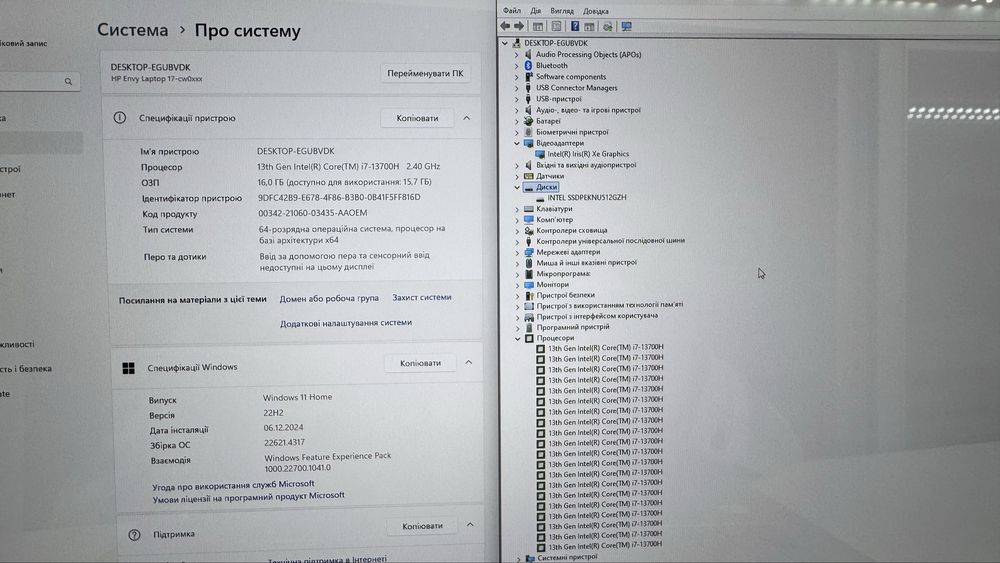Expand the Біометричні пристрої node
This screenshot has width=1000, height=563.
(517, 133)
